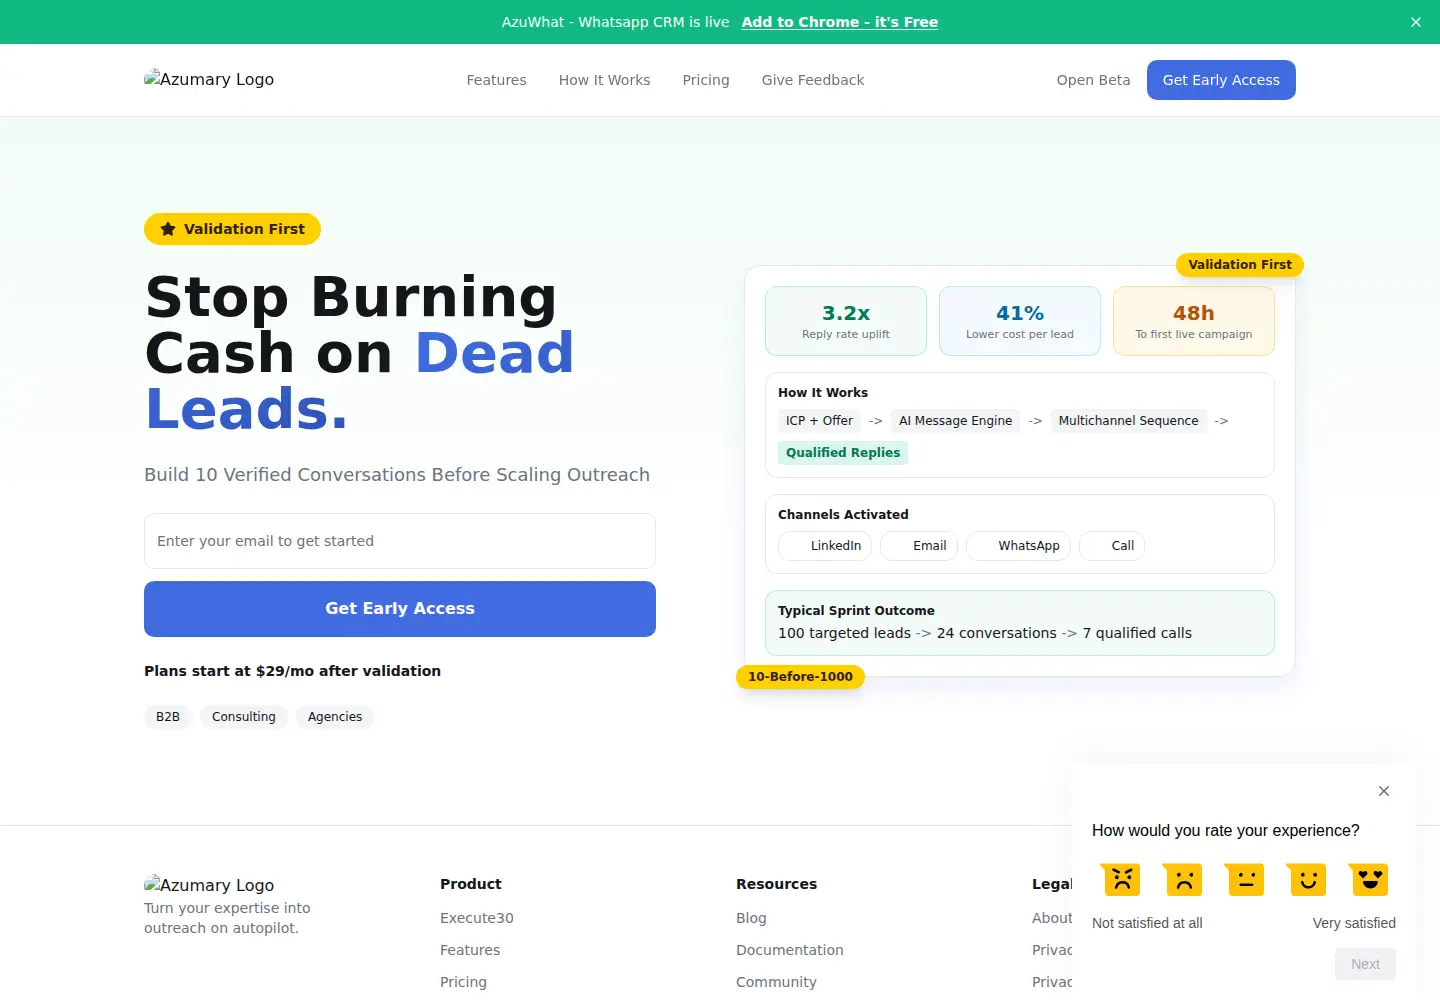Dismiss the experience rating popup
The height and width of the screenshot is (1000, 1440).
[x=1384, y=791]
